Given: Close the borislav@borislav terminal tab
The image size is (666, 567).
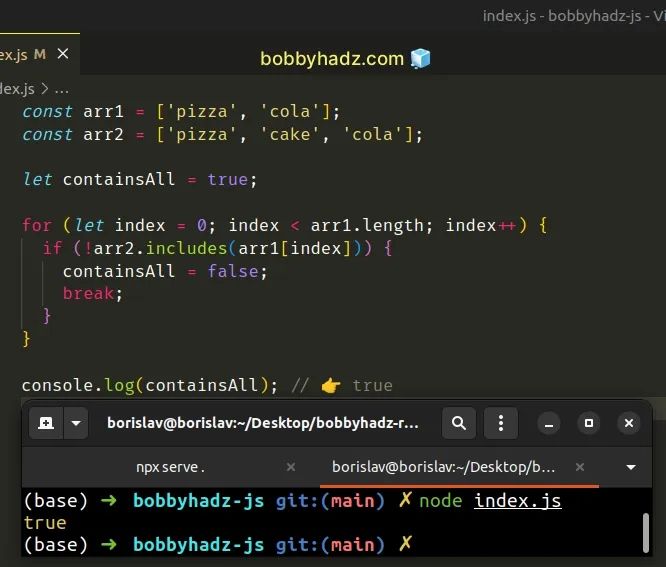Looking at the screenshot, I should (x=580, y=467).
